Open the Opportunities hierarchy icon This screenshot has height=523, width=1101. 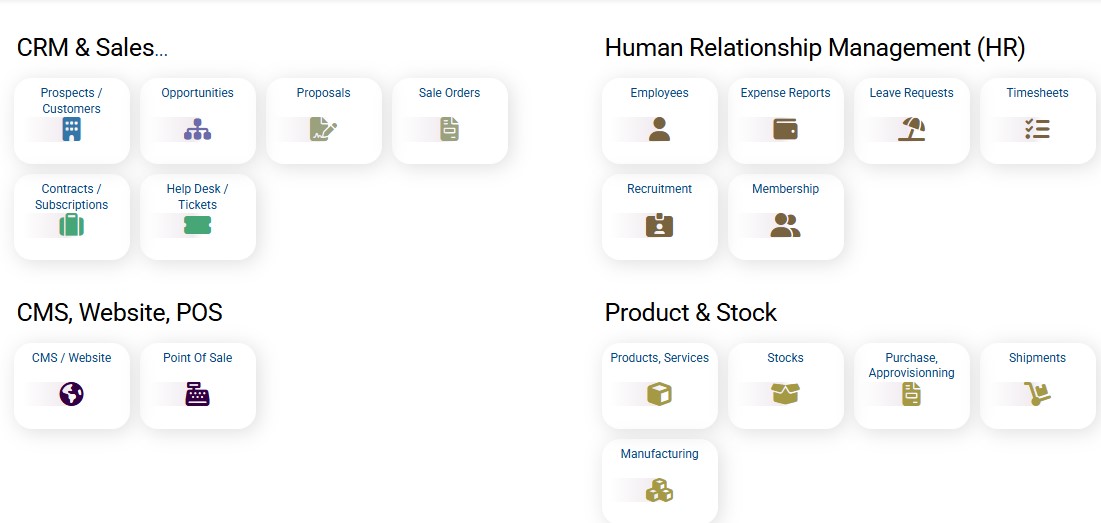pos(198,129)
